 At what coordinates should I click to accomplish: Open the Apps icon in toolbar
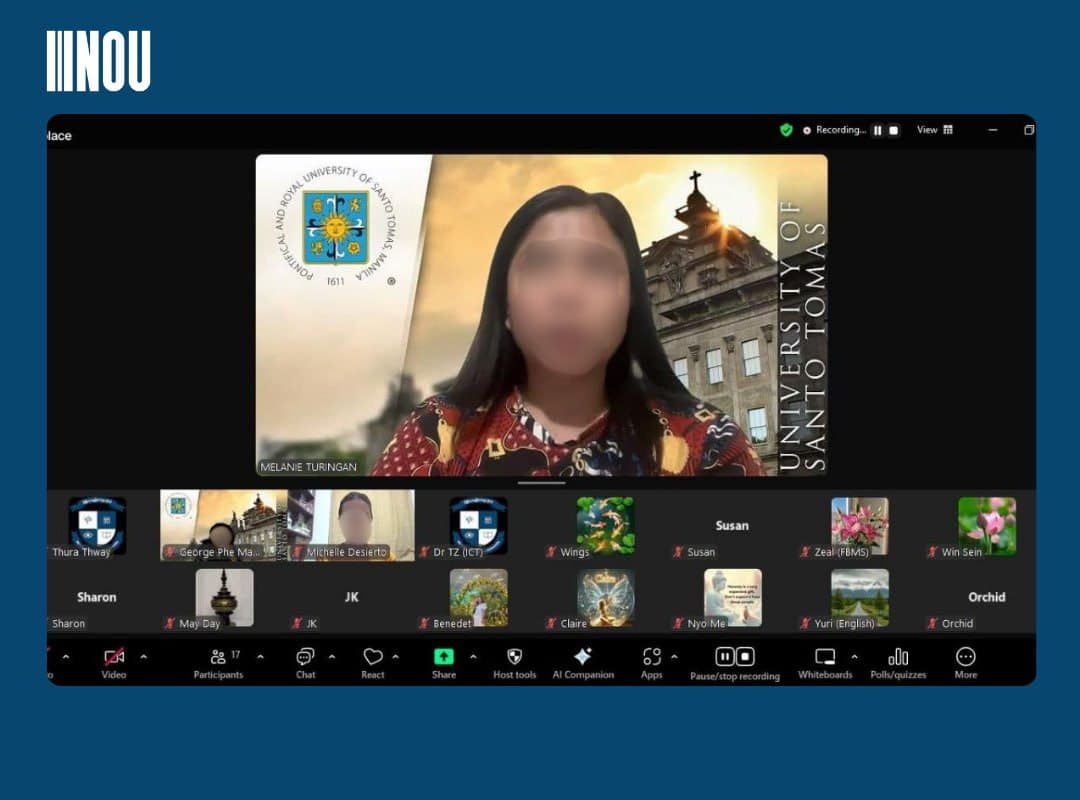pos(652,657)
